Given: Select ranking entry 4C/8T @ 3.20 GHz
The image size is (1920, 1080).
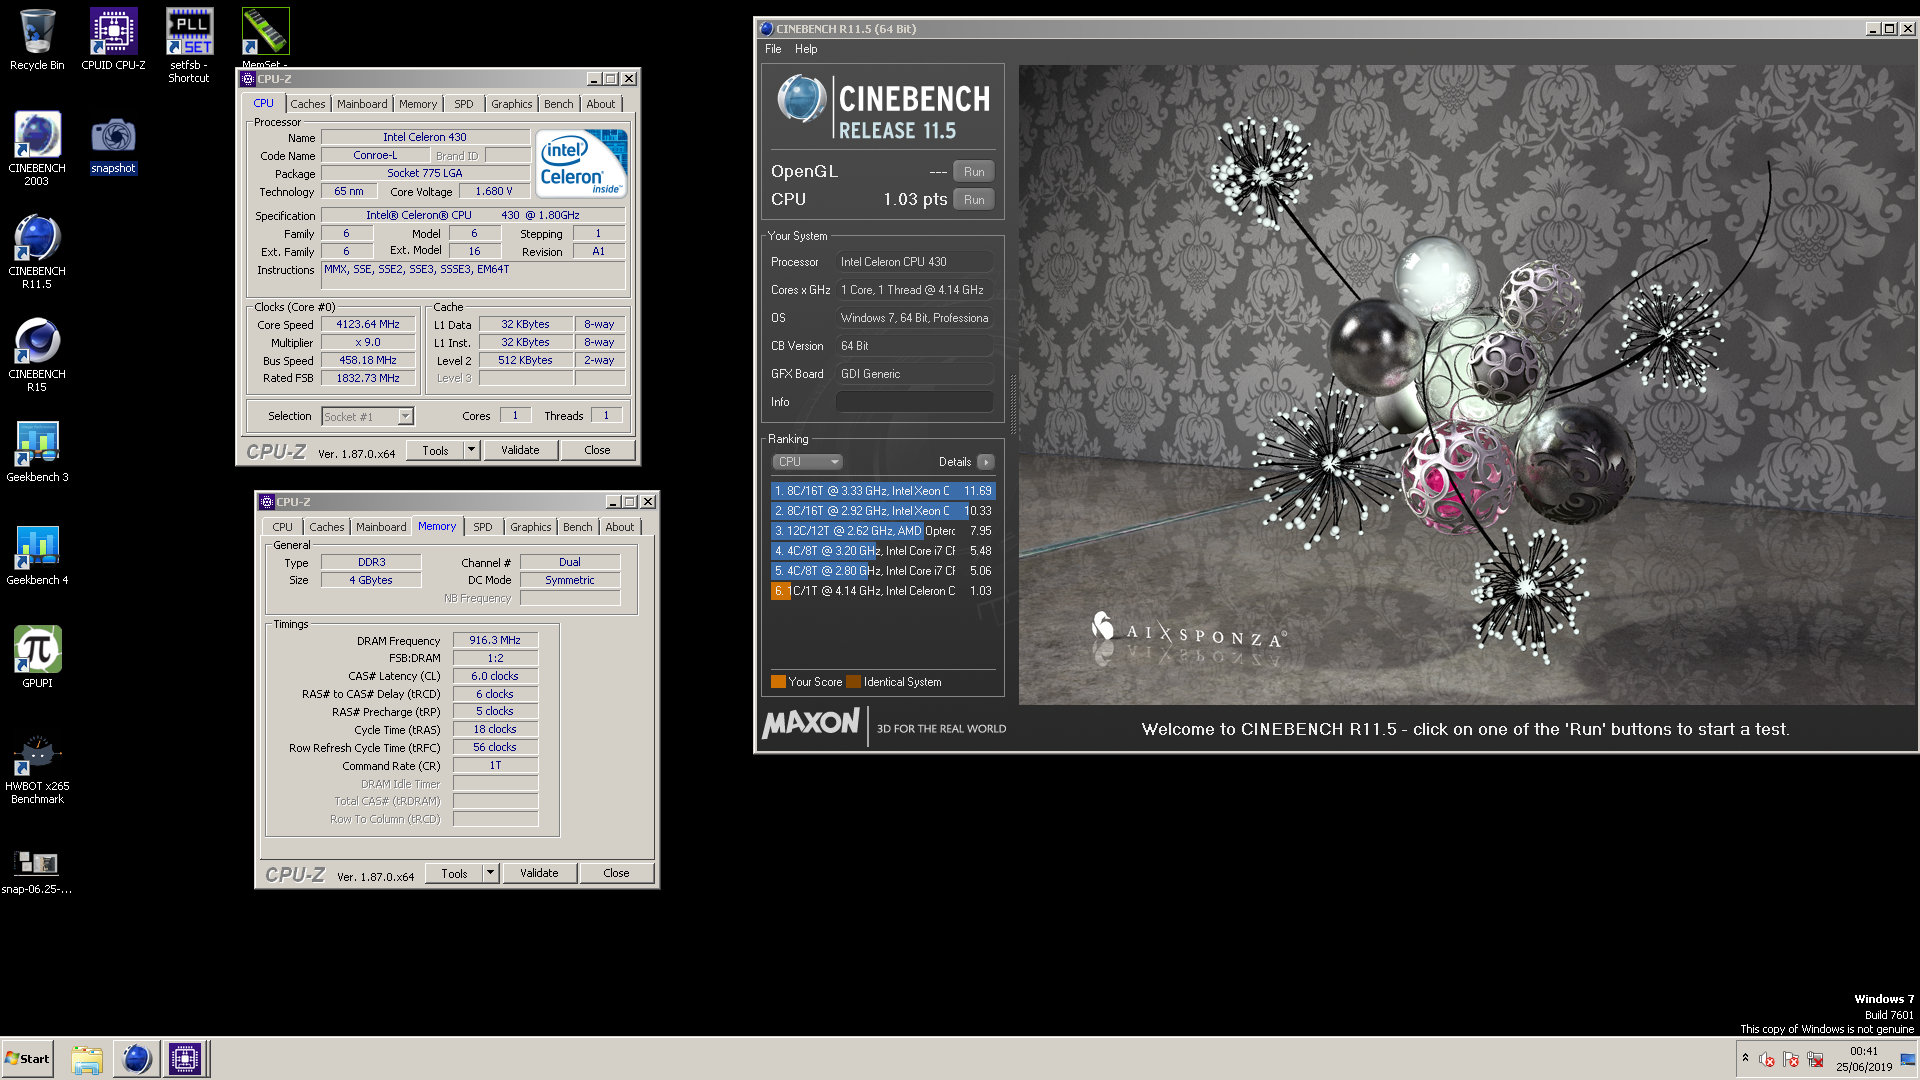Looking at the screenshot, I should coord(883,551).
